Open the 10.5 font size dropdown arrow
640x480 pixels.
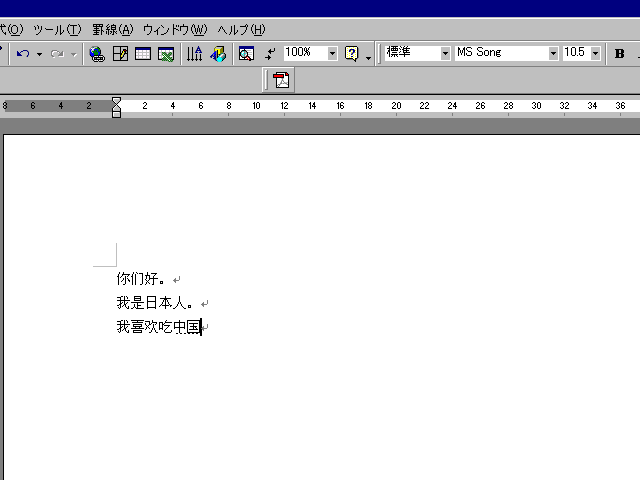(596, 53)
